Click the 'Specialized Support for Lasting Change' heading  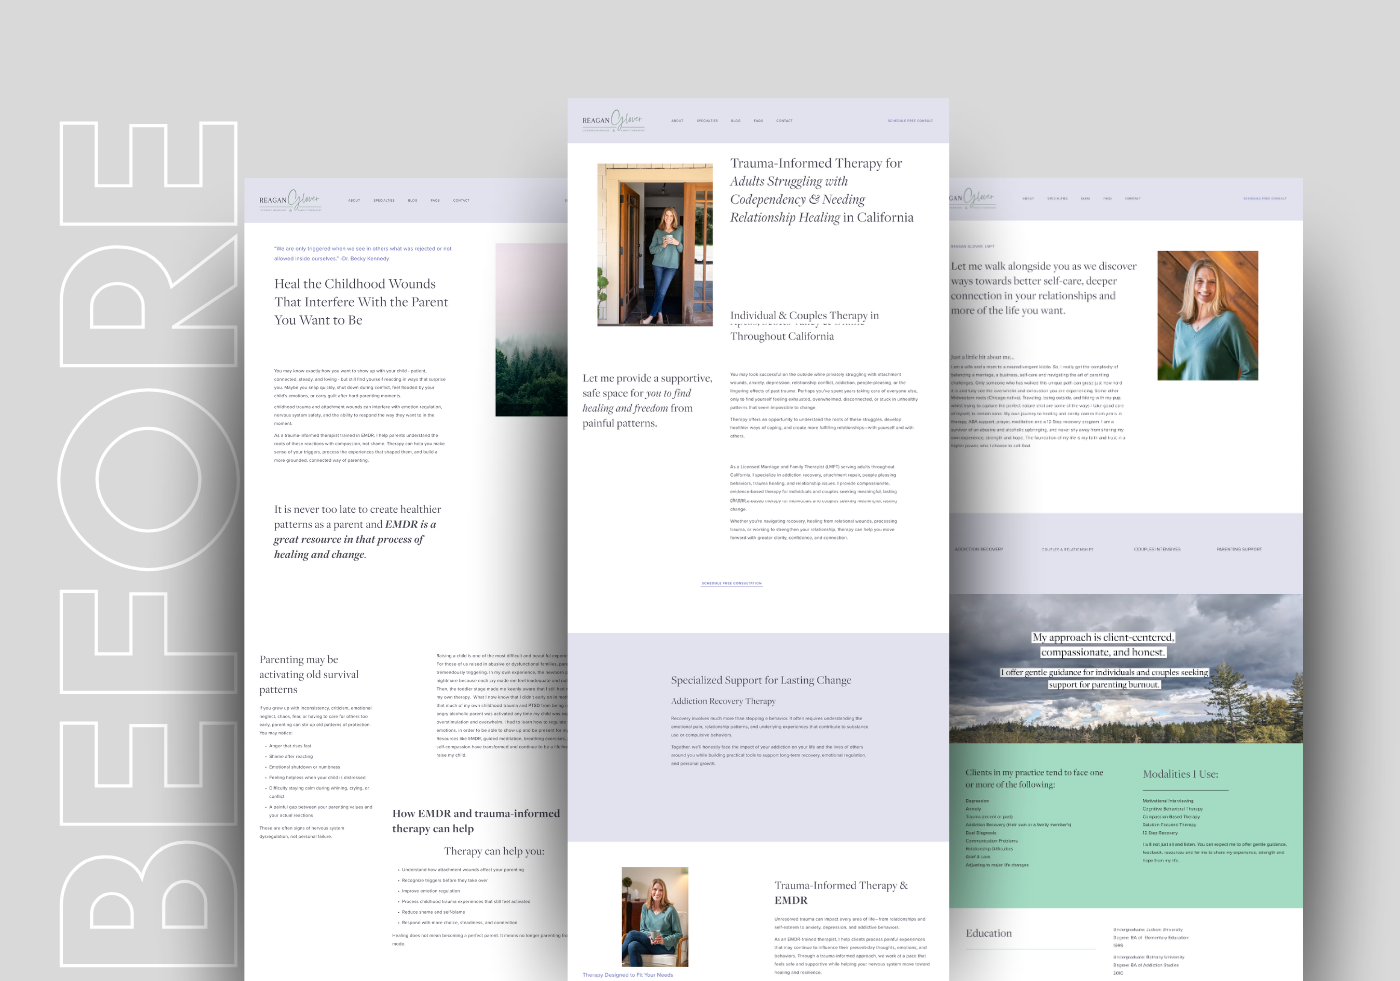(761, 680)
